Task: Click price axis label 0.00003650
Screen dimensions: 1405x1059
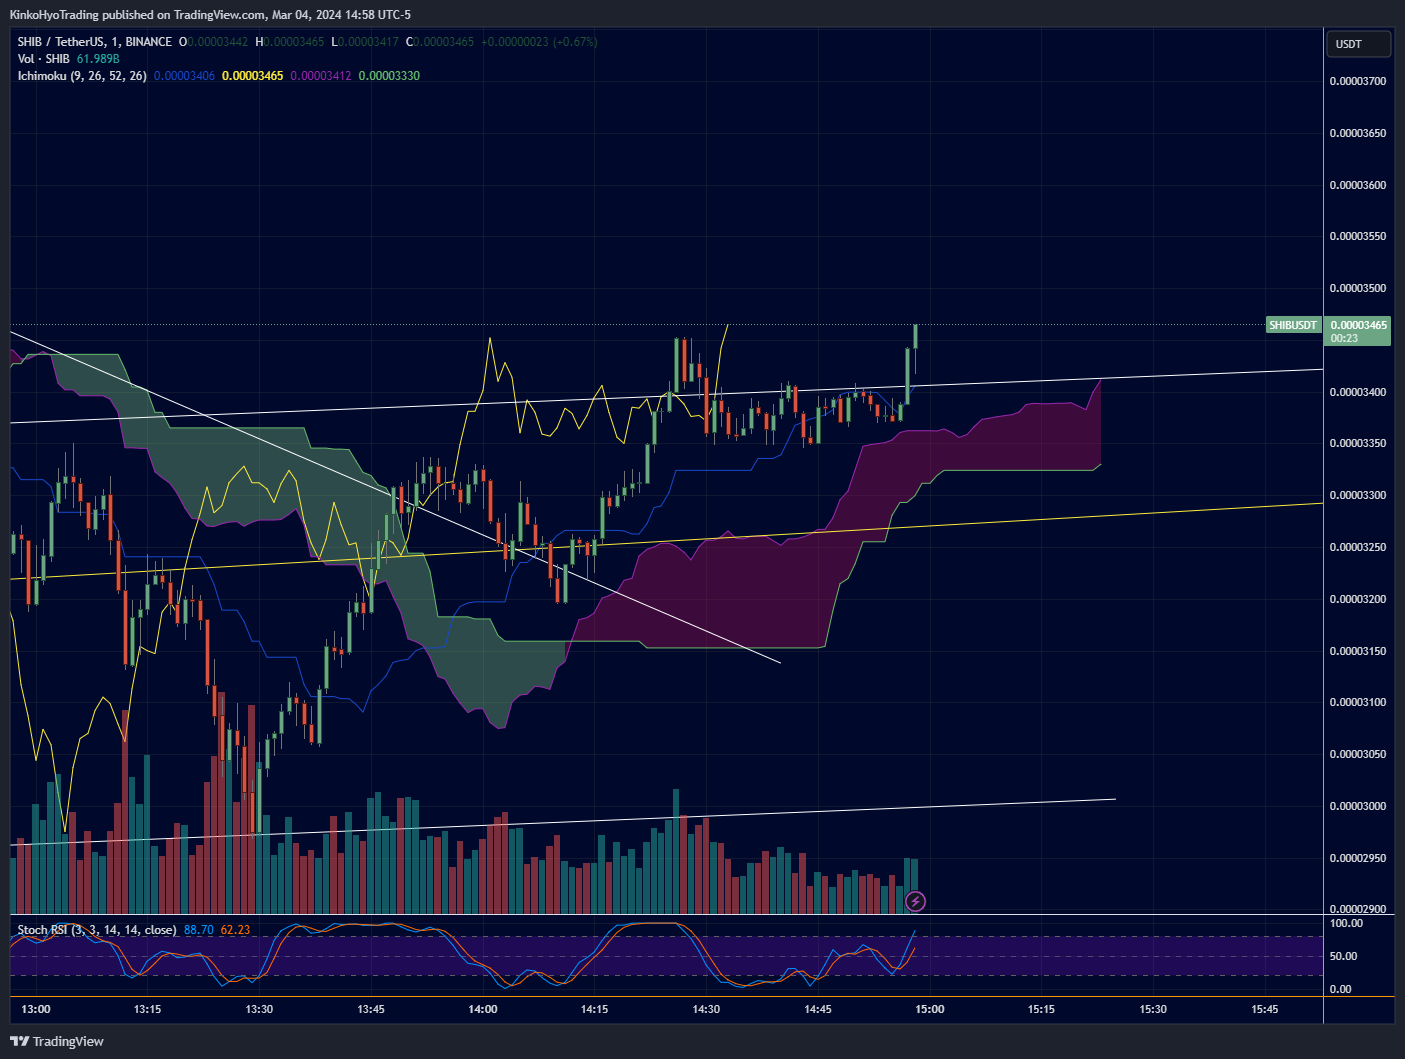Action: point(1358,133)
